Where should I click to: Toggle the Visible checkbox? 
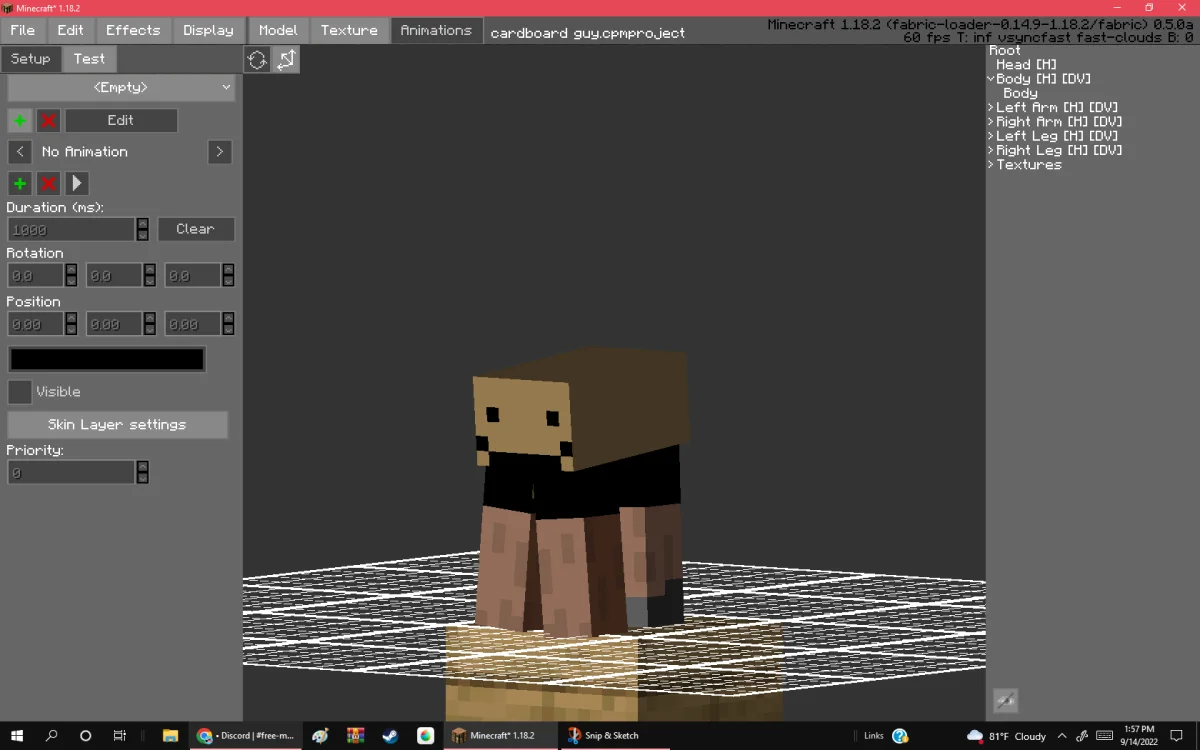19,392
